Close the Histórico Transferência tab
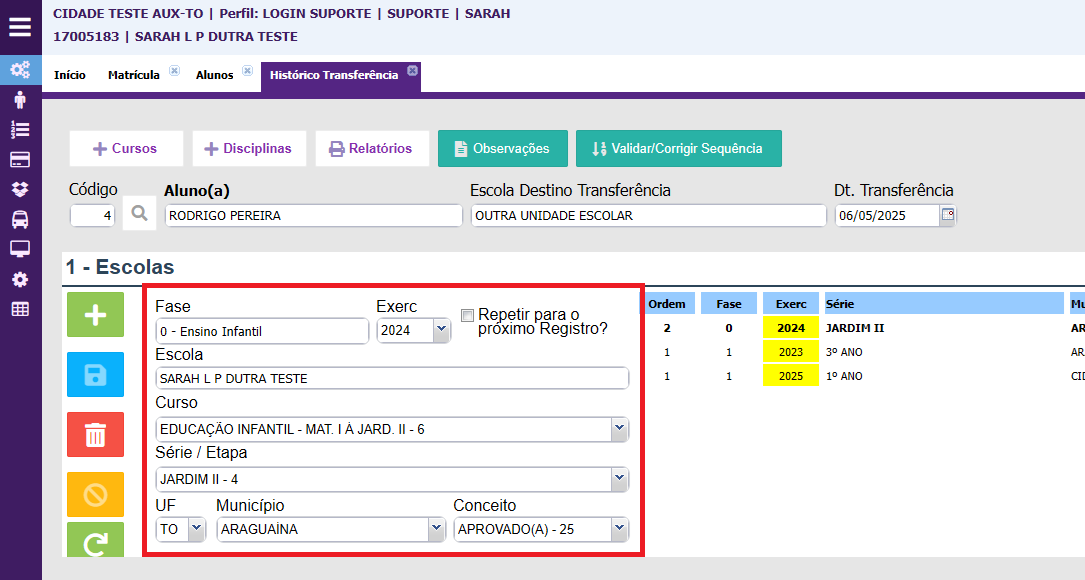The height and width of the screenshot is (580, 1085). click(411, 71)
